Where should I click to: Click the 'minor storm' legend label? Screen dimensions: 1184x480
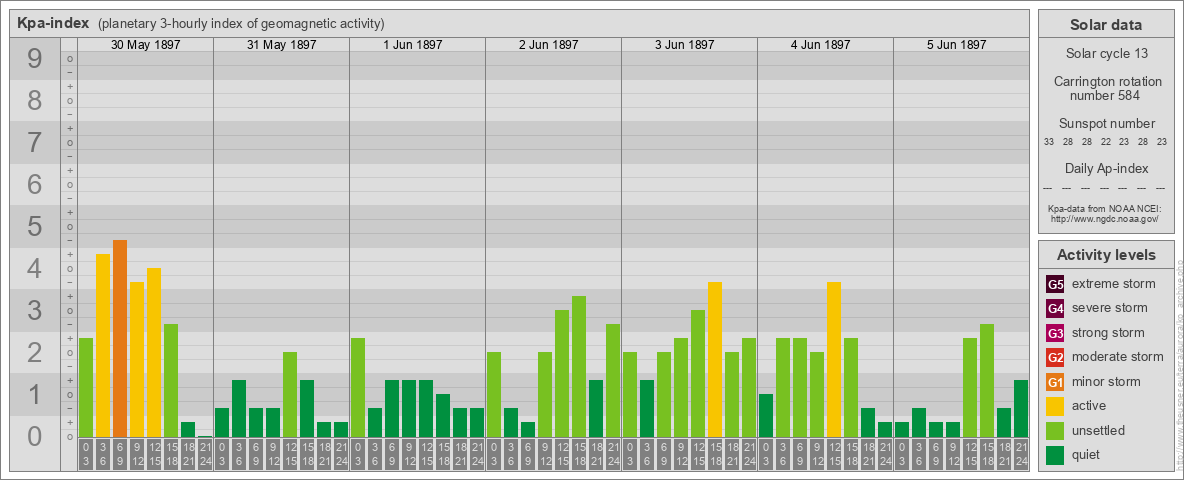(x=1106, y=381)
